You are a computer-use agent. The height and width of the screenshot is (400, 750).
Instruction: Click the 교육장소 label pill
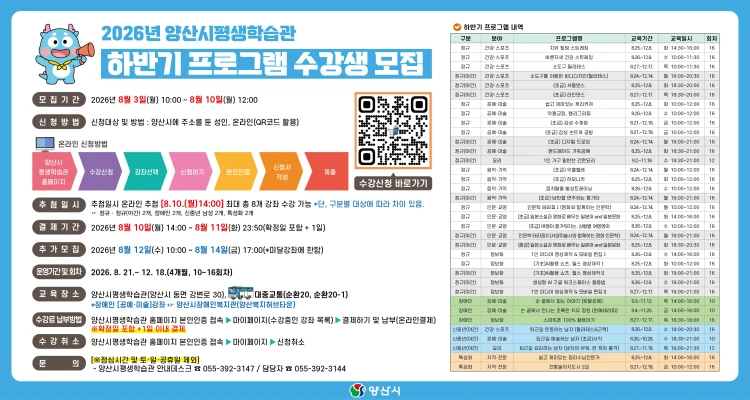pos(59,294)
